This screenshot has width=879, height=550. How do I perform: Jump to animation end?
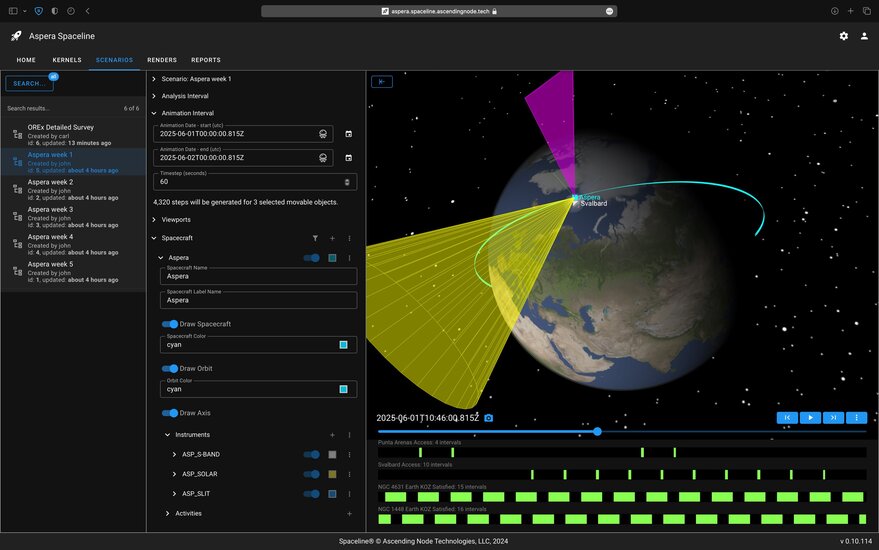pos(833,418)
